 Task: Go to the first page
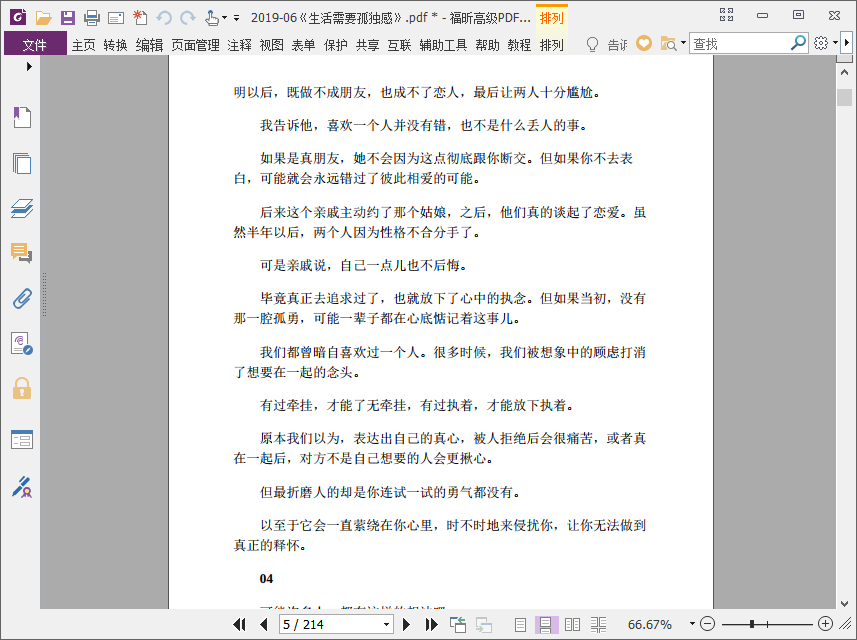pyautogui.click(x=239, y=624)
